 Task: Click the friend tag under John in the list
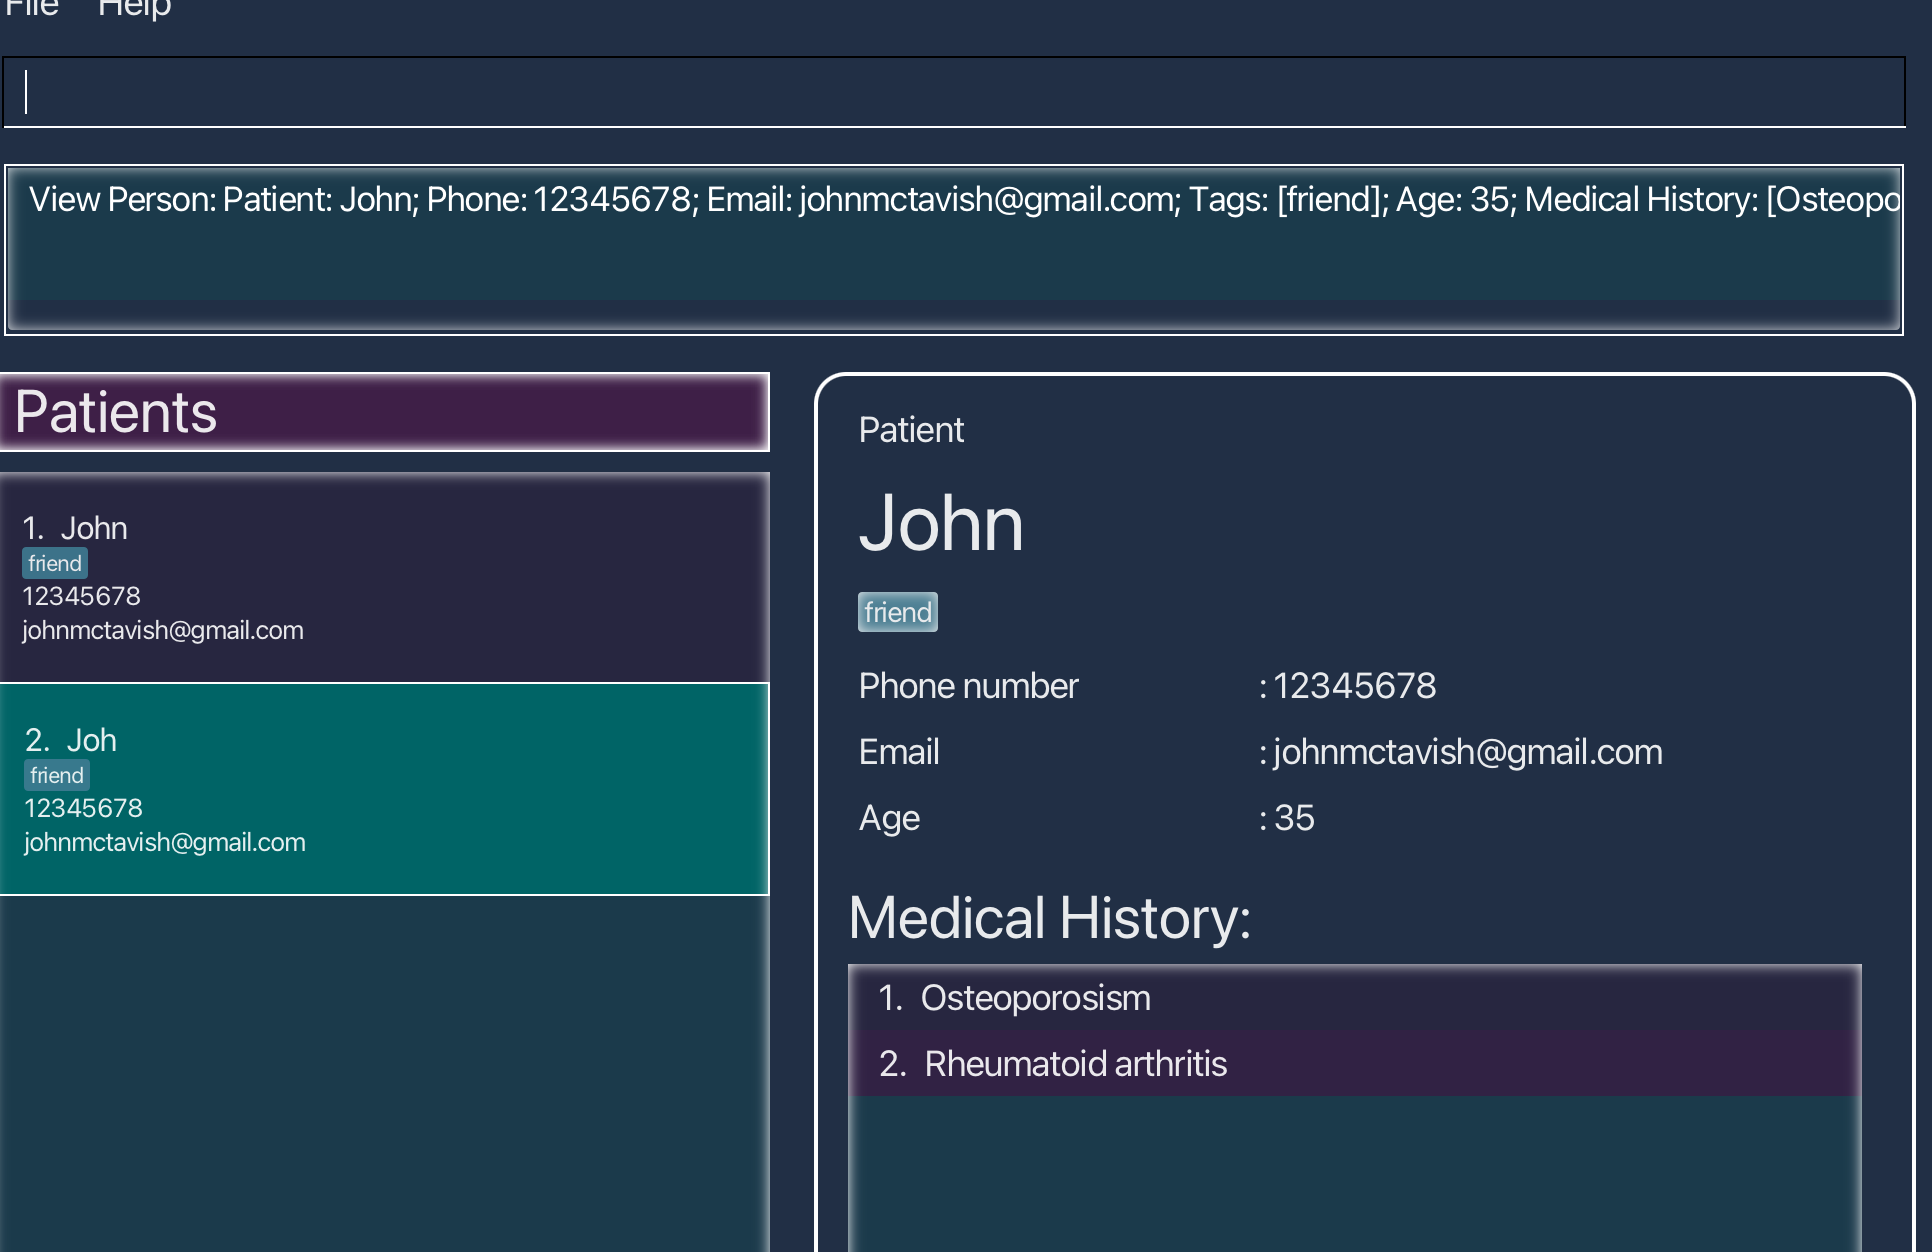click(55, 563)
